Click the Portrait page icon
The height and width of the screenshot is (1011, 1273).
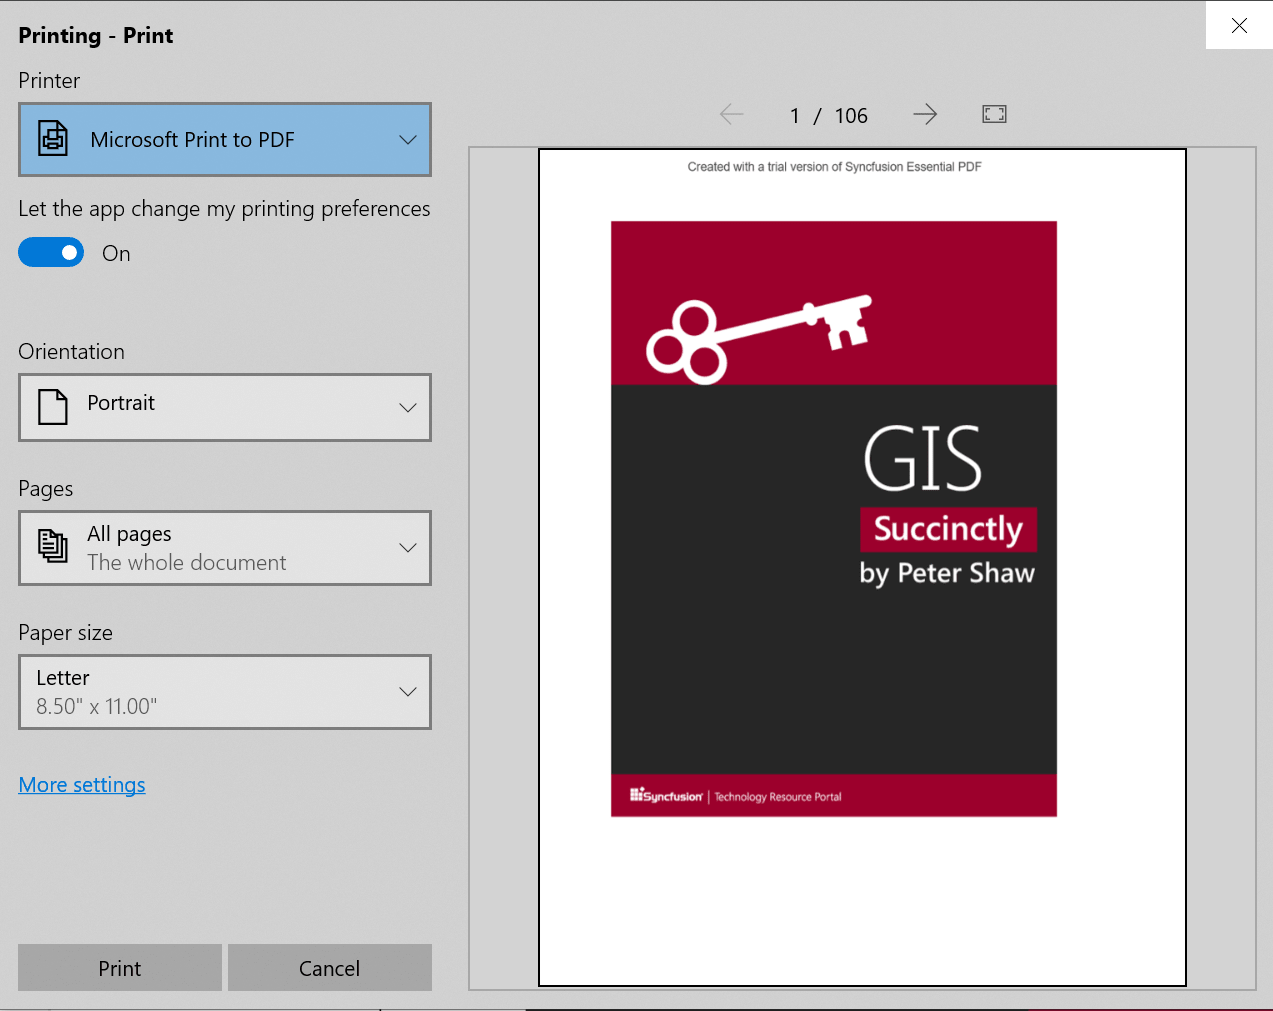tap(53, 407)
